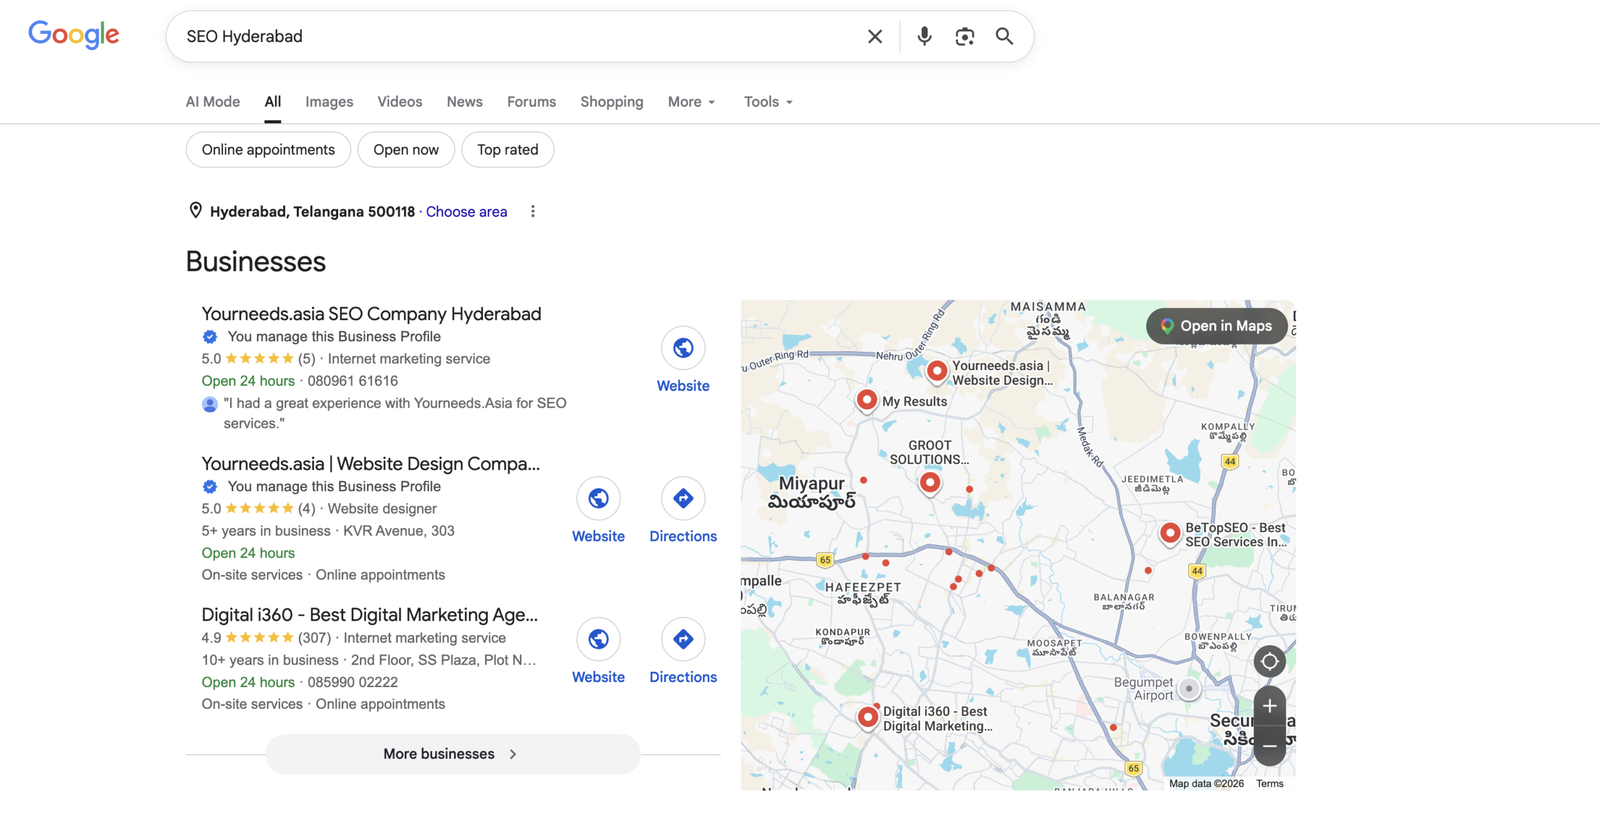Viewport: 1600px width, 824px height.
Task: Click the Google logo
Action: click(74, 35)
